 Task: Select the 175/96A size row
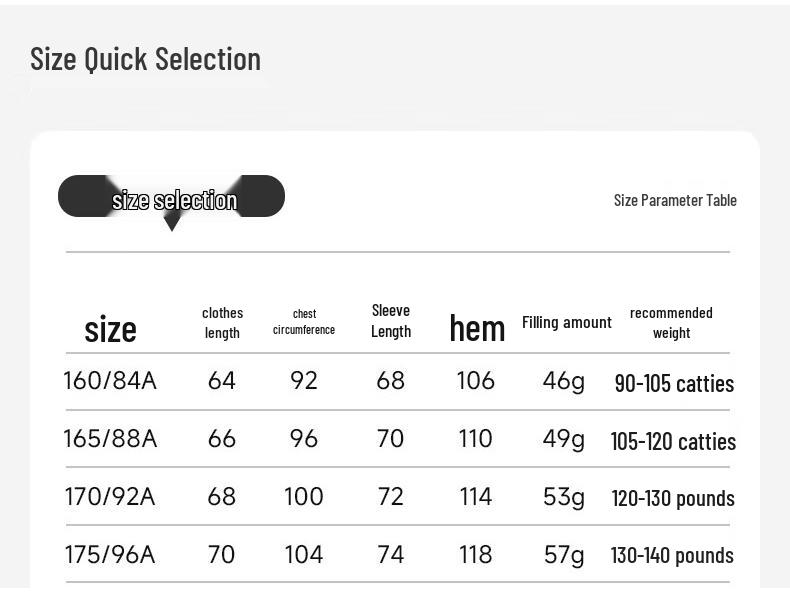tap(110, 555)
